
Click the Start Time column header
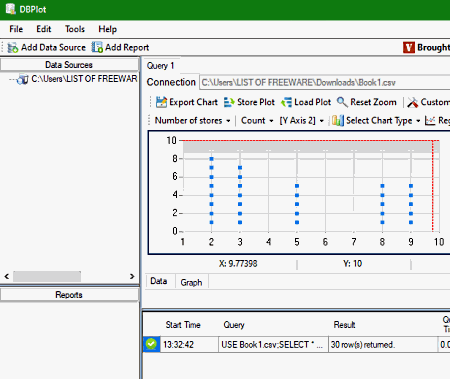pos(183,325)
